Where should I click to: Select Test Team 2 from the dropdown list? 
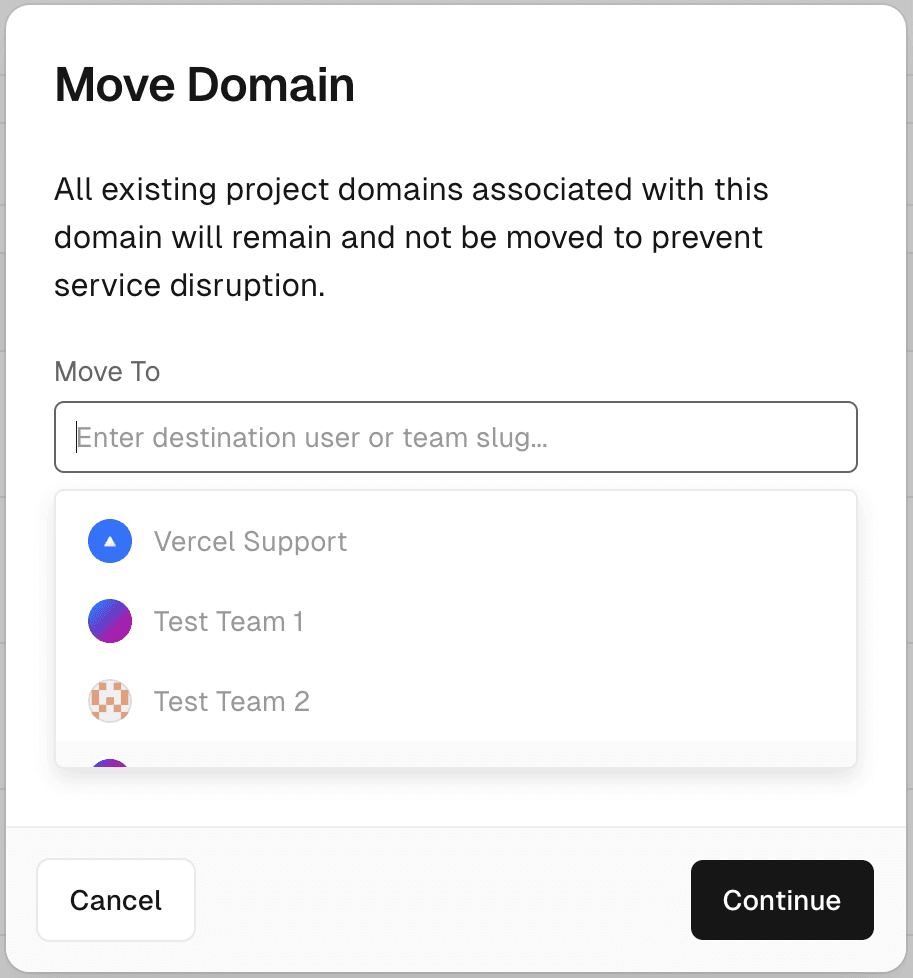pyautogui.click(x=232, y=701)
